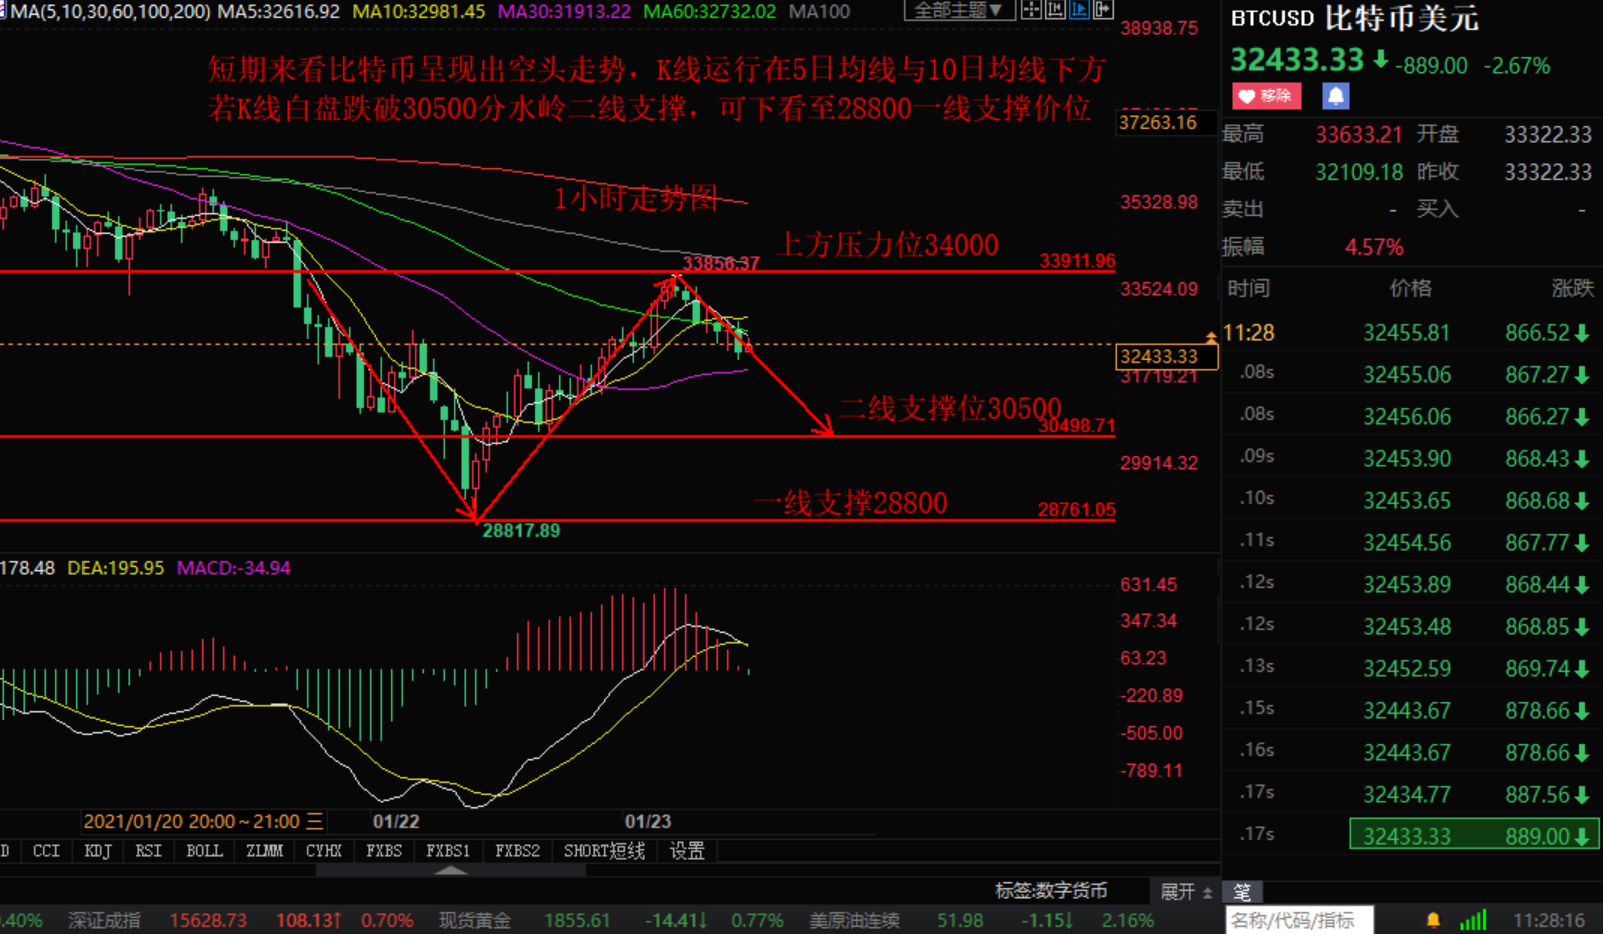Click the scrollbar up-arrow handle below indicator tabs
The height and width of the screenshot is (934, 1603).
coord(451,871)
